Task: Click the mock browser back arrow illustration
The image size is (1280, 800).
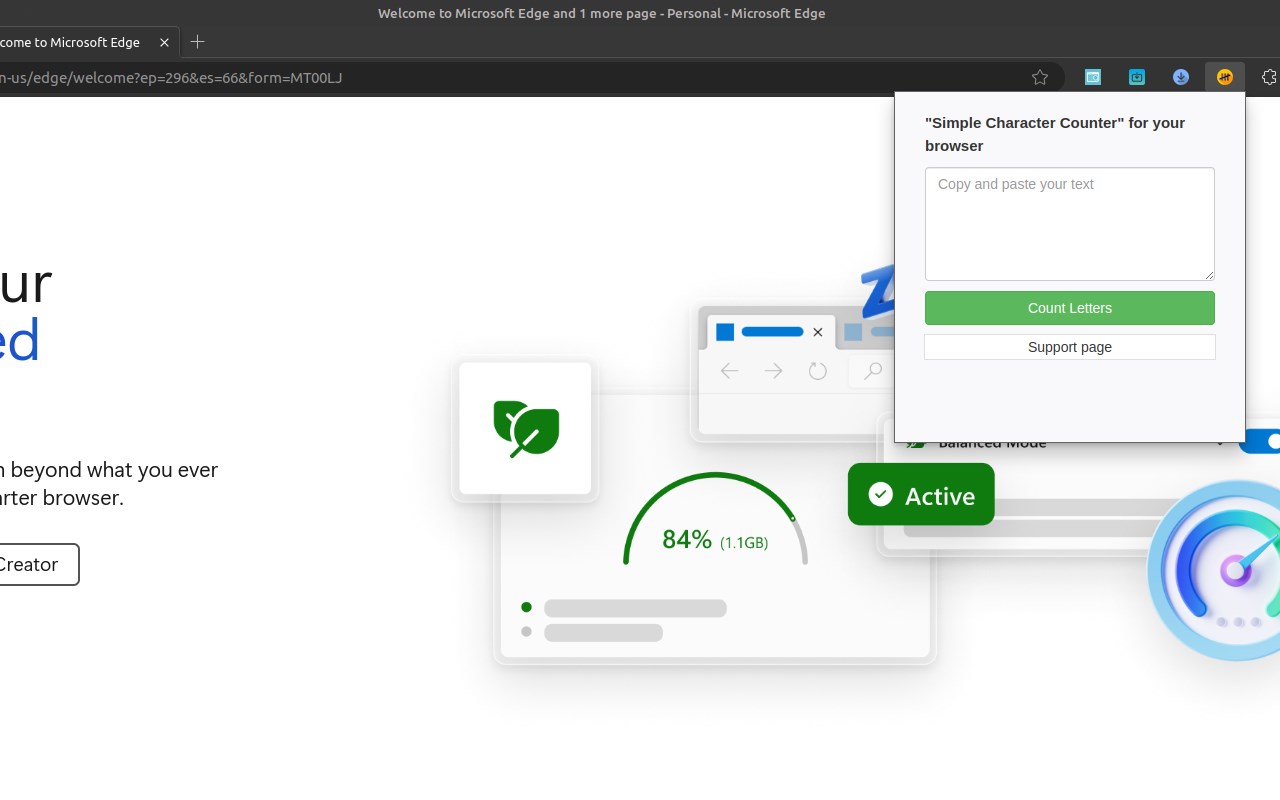Action: tap(729, 371)
